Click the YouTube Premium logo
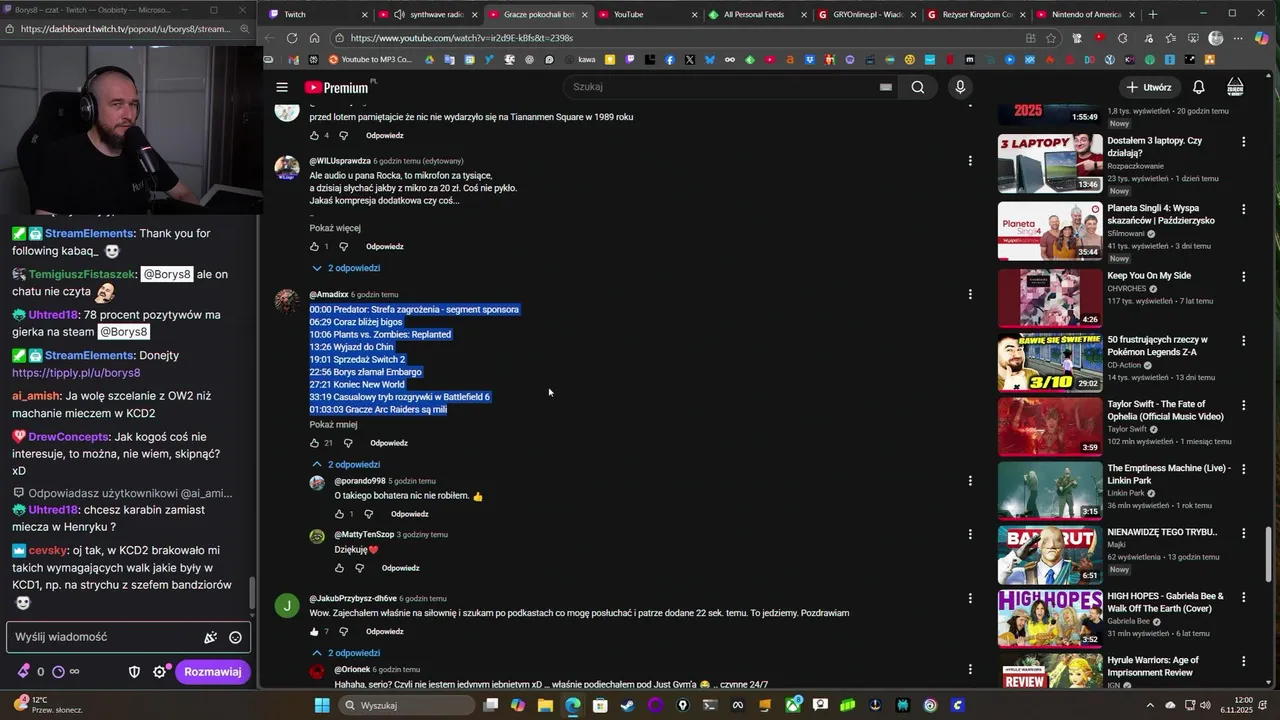 [336, 87]
